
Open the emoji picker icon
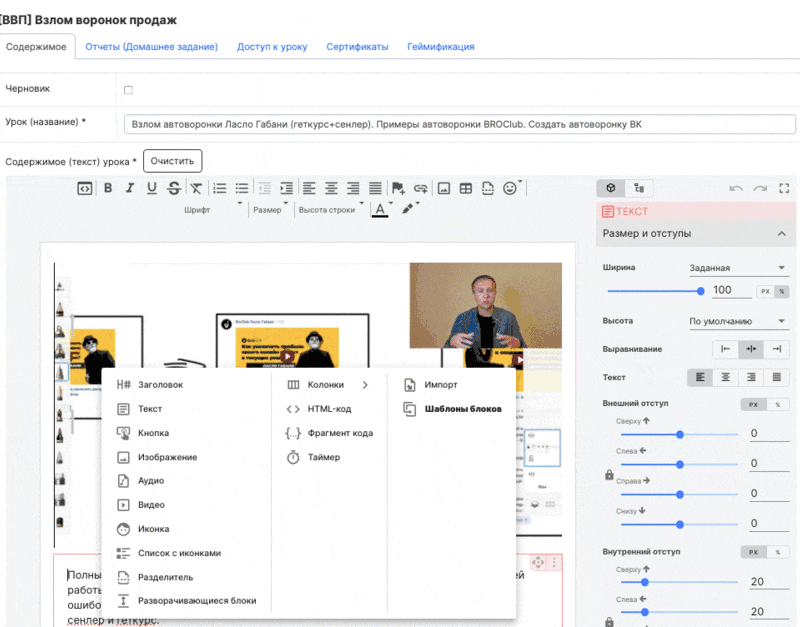coord(510,188)
